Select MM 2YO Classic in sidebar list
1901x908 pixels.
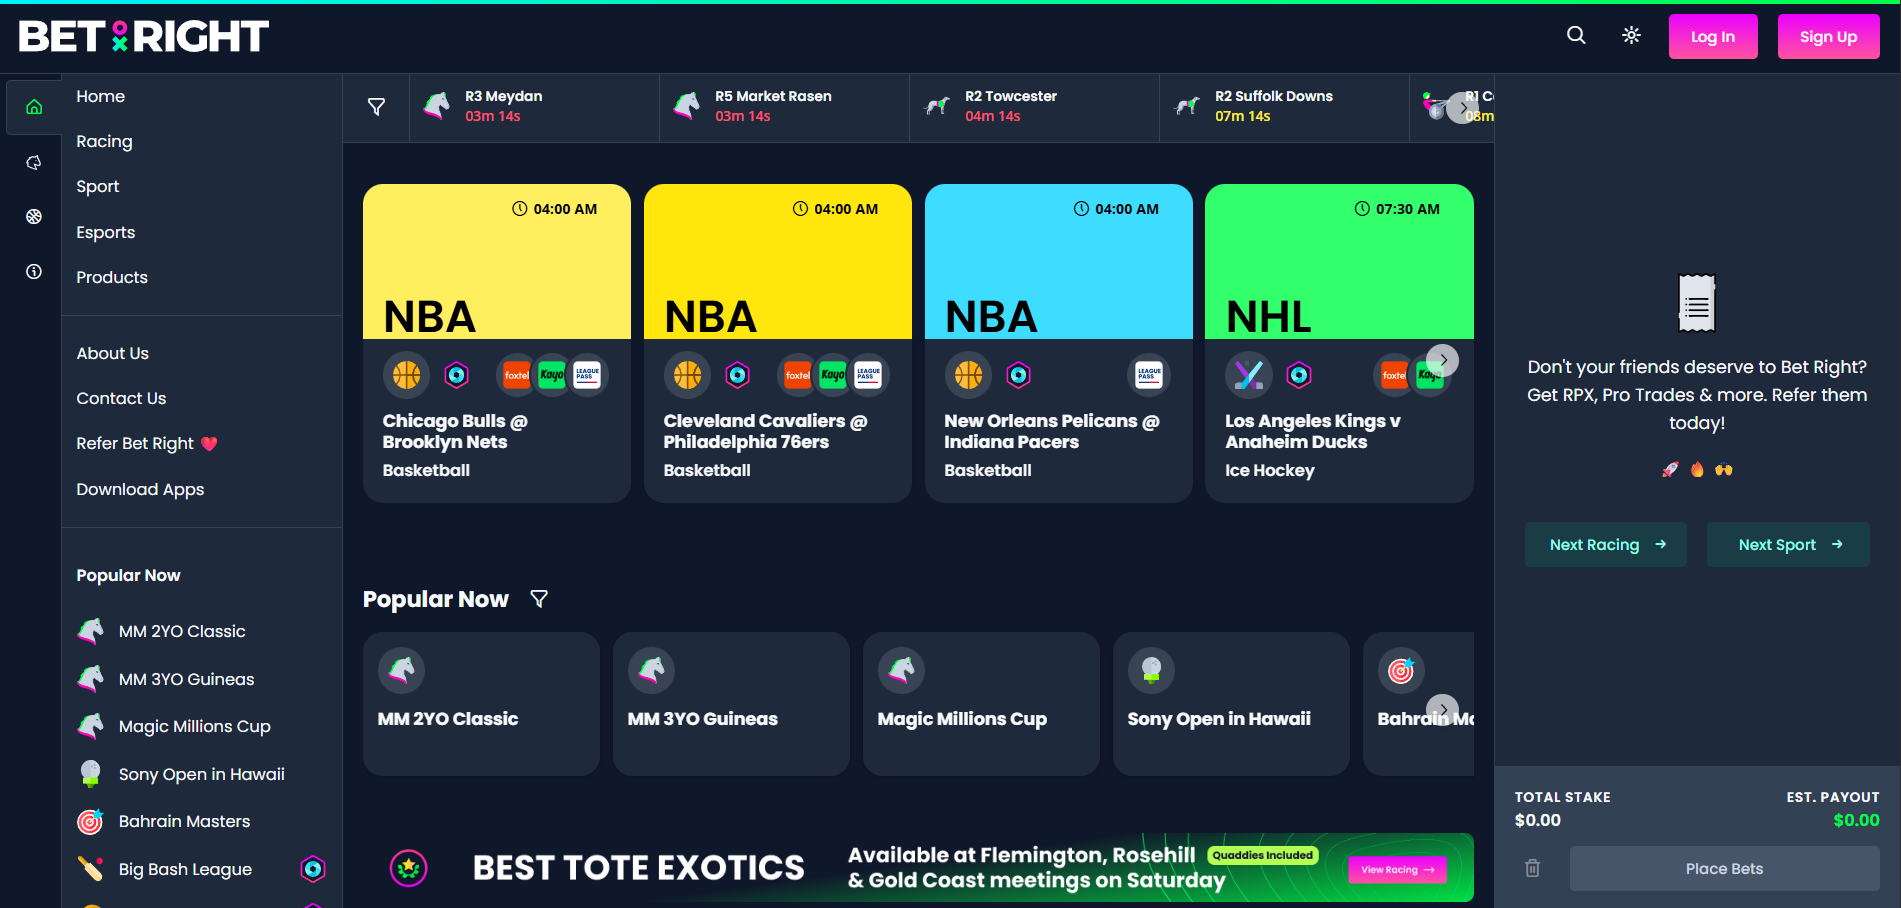[x=182, y=631]
